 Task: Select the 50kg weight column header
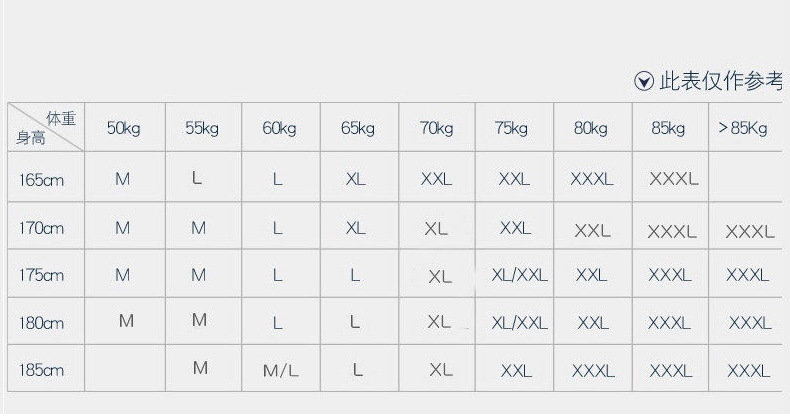tap(123, 128)
